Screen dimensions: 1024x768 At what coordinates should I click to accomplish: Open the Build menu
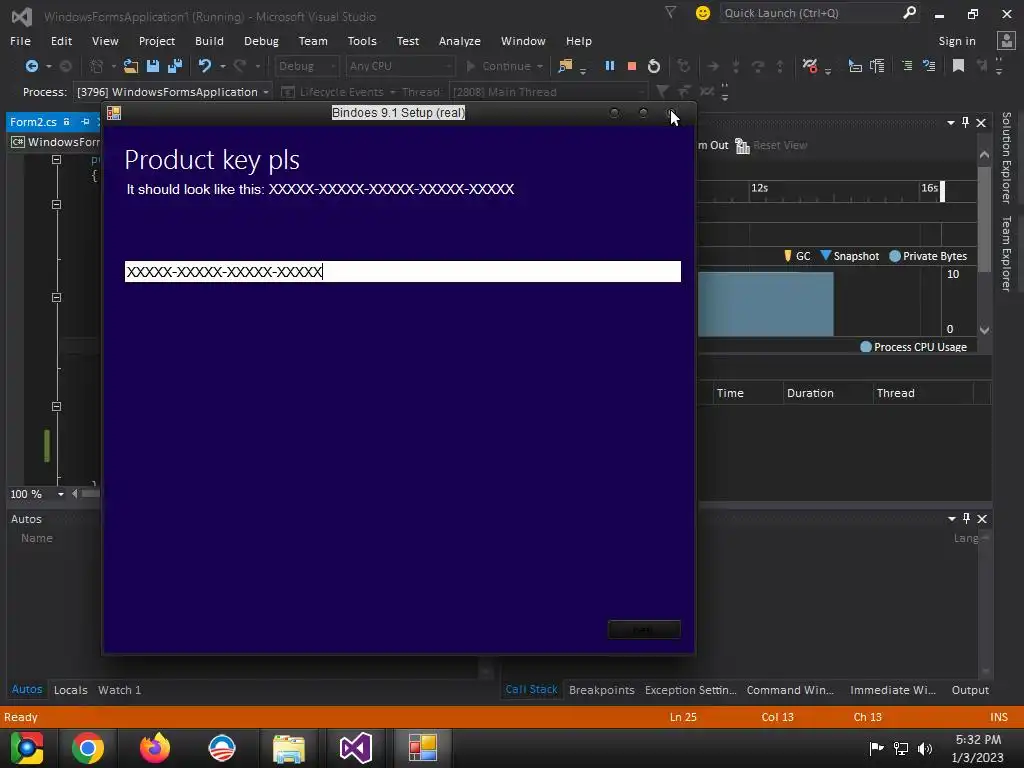pyautogui.click(x=209, y=40)
